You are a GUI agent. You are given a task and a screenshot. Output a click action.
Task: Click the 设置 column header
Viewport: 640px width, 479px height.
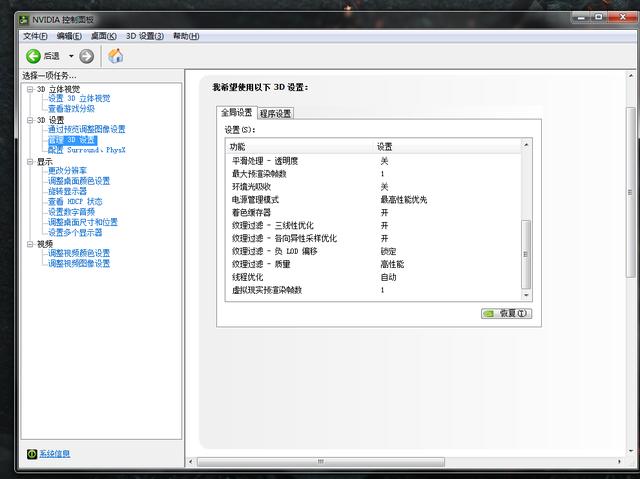click(448, 146)
